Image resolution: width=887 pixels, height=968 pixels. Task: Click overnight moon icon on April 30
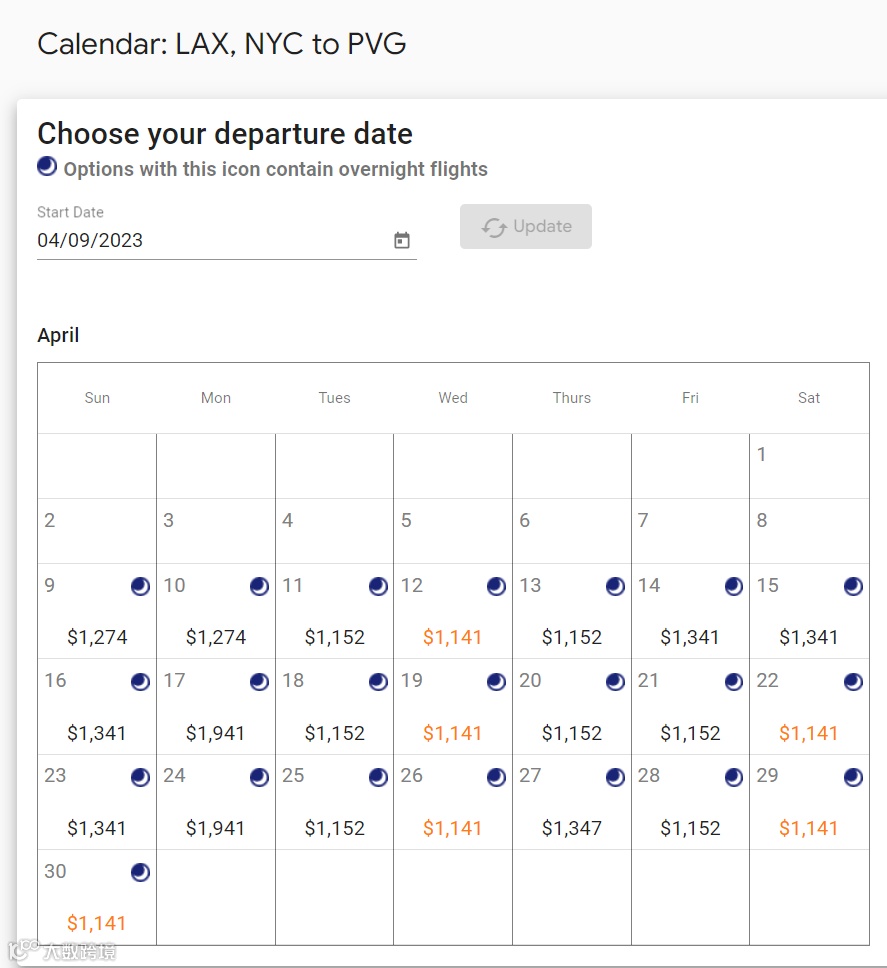[x=141, y=872]
